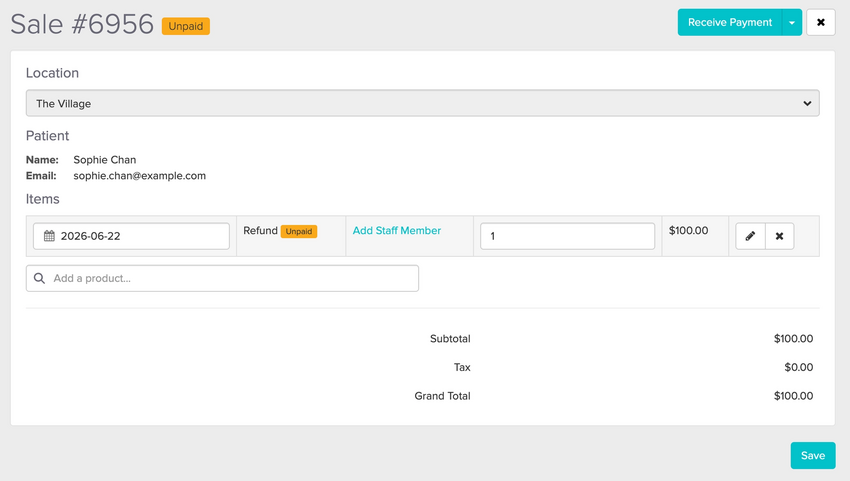Focus the quantity field showing 1
Viewport: 850px width, 481px height.
point(567,236)
